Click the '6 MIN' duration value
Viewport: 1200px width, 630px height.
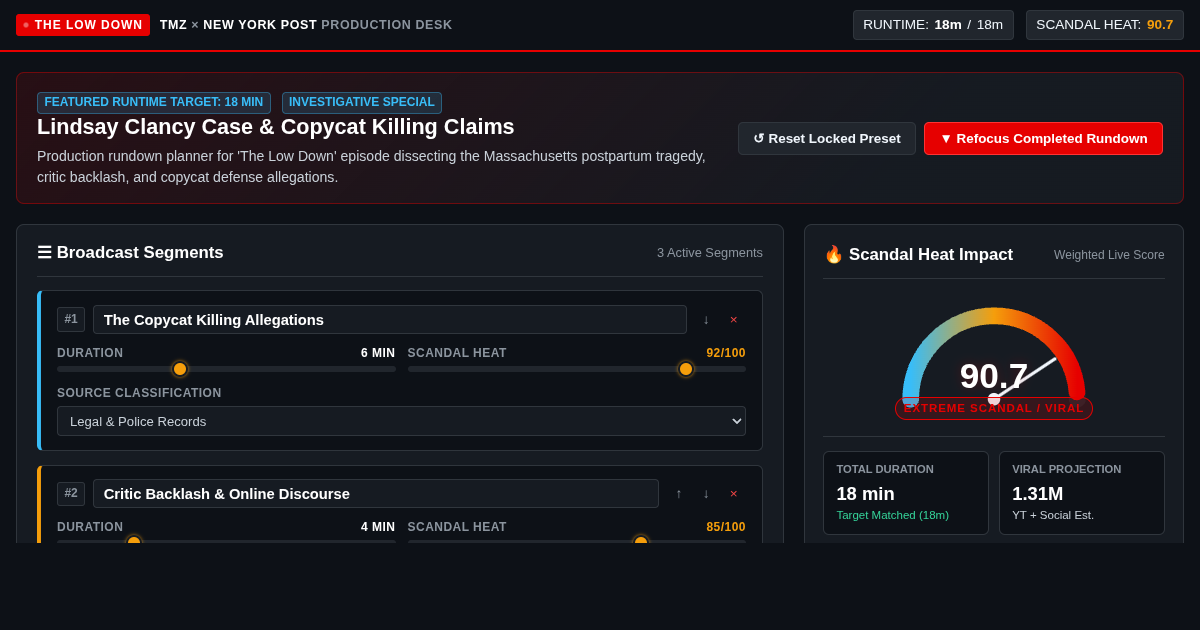point(378,353)
